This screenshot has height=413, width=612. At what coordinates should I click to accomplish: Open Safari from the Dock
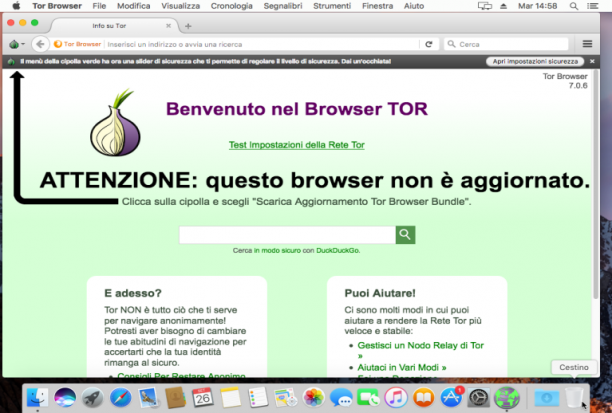(120, 398)
